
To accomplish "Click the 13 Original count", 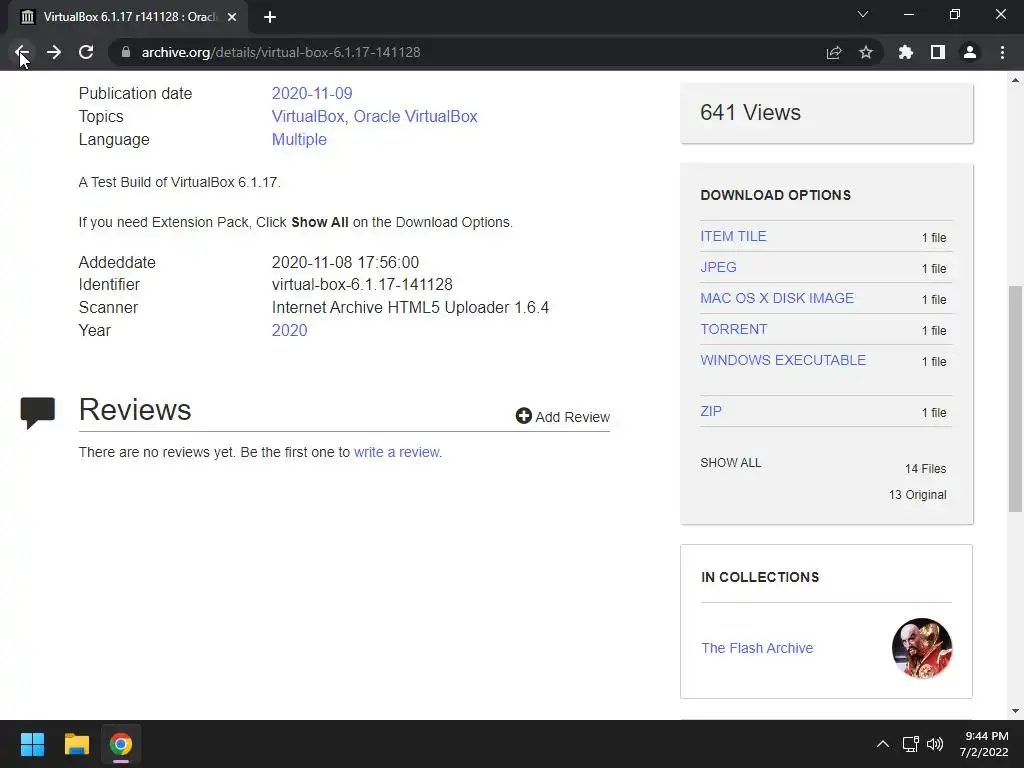I will pyautogui.click(x=918, y=495).
